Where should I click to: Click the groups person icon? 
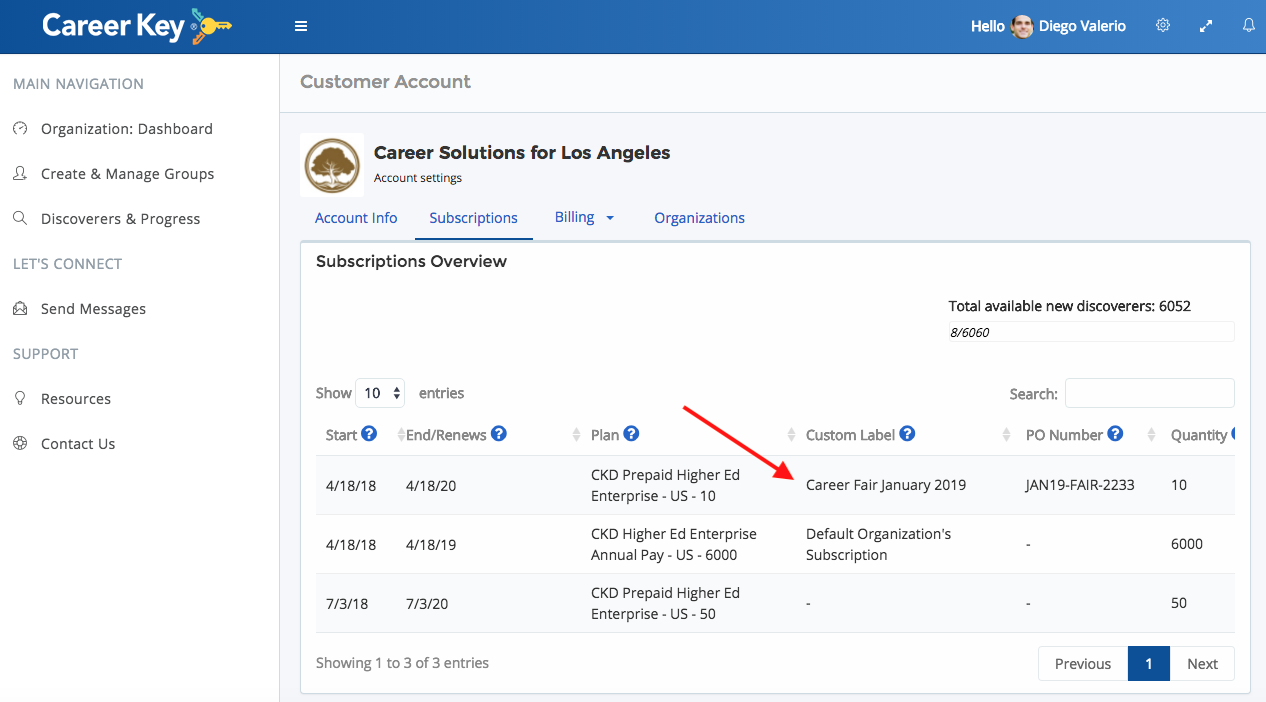20,174
